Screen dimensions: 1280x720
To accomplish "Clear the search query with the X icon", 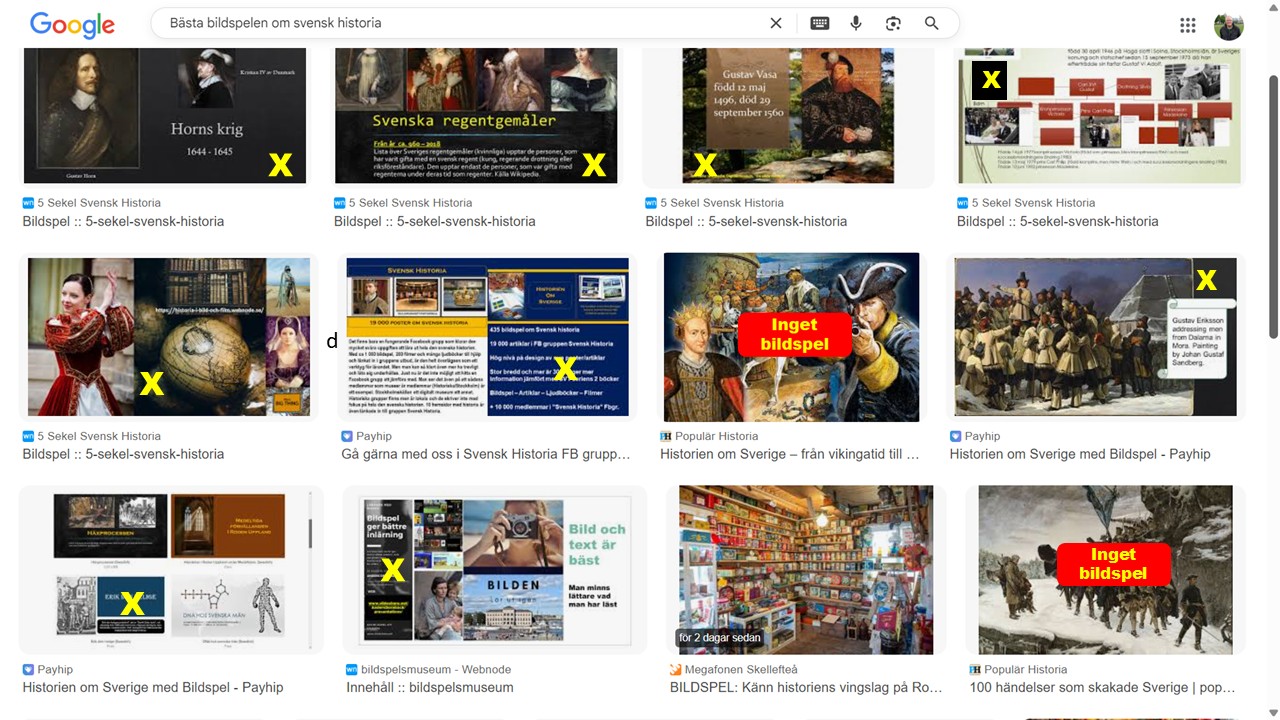I will coord(776,23).
